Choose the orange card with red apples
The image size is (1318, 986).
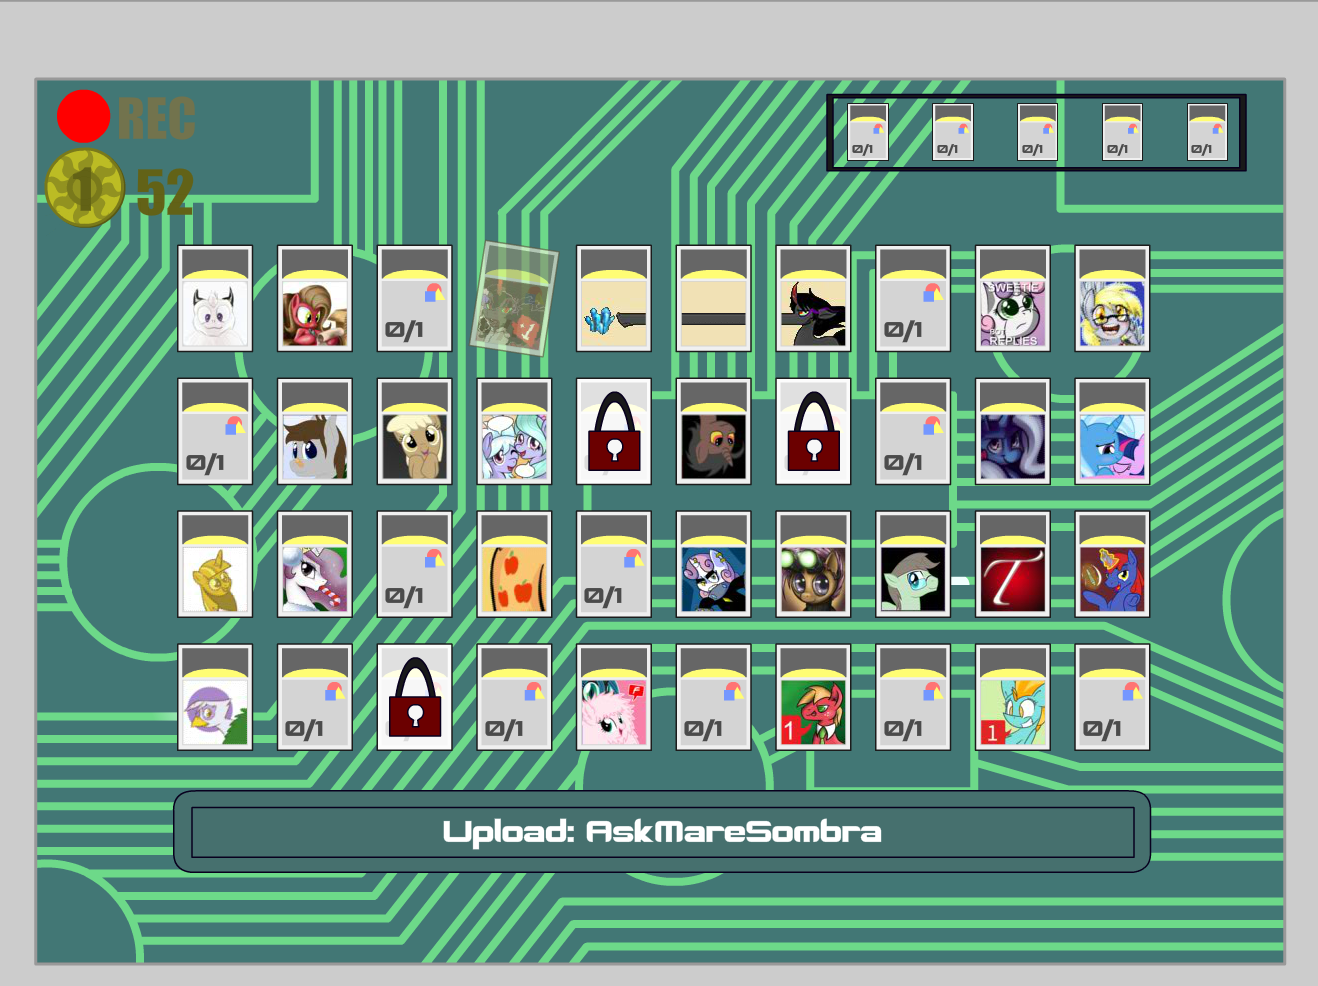click(515, 564)
